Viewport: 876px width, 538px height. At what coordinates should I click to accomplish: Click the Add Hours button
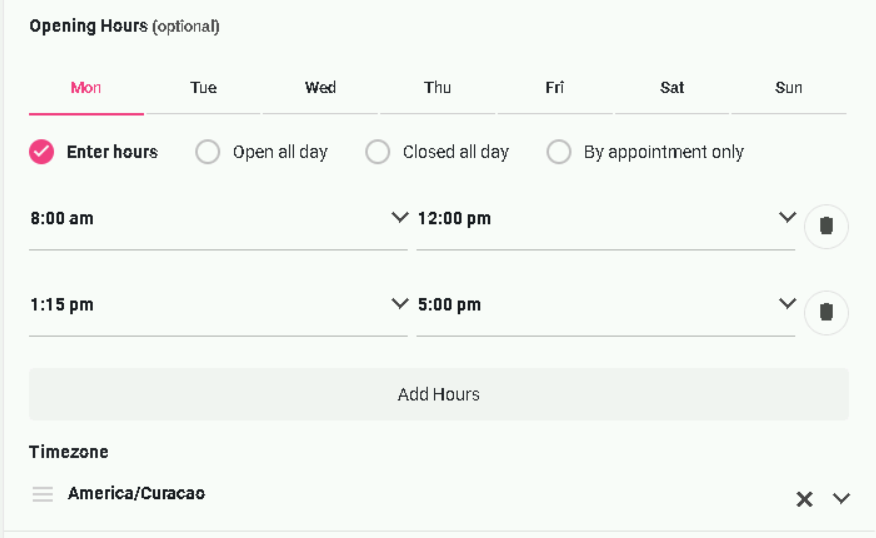pyautogui.click(x=439, y=394)
